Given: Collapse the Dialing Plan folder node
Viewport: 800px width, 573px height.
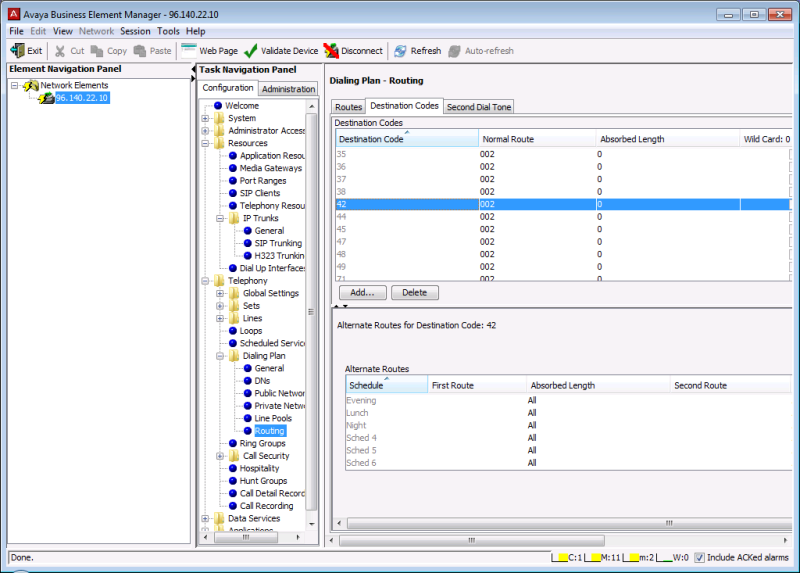Looking at the screenshot, I should (220, 356).
